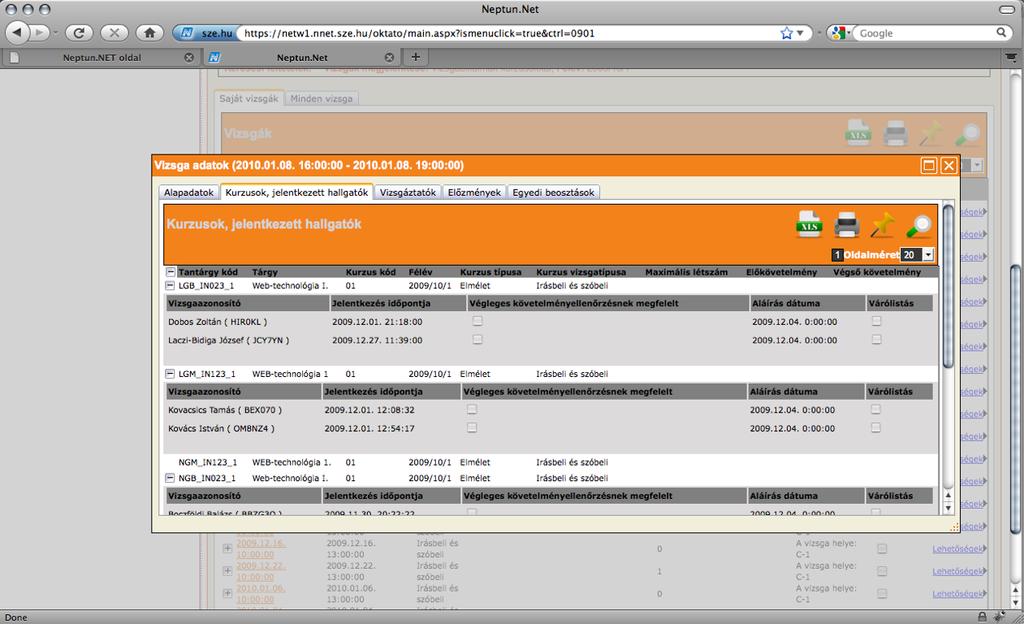Open search with dialog magnifier icon
The width and height of the screenshot is (1024, 624).
920,225
